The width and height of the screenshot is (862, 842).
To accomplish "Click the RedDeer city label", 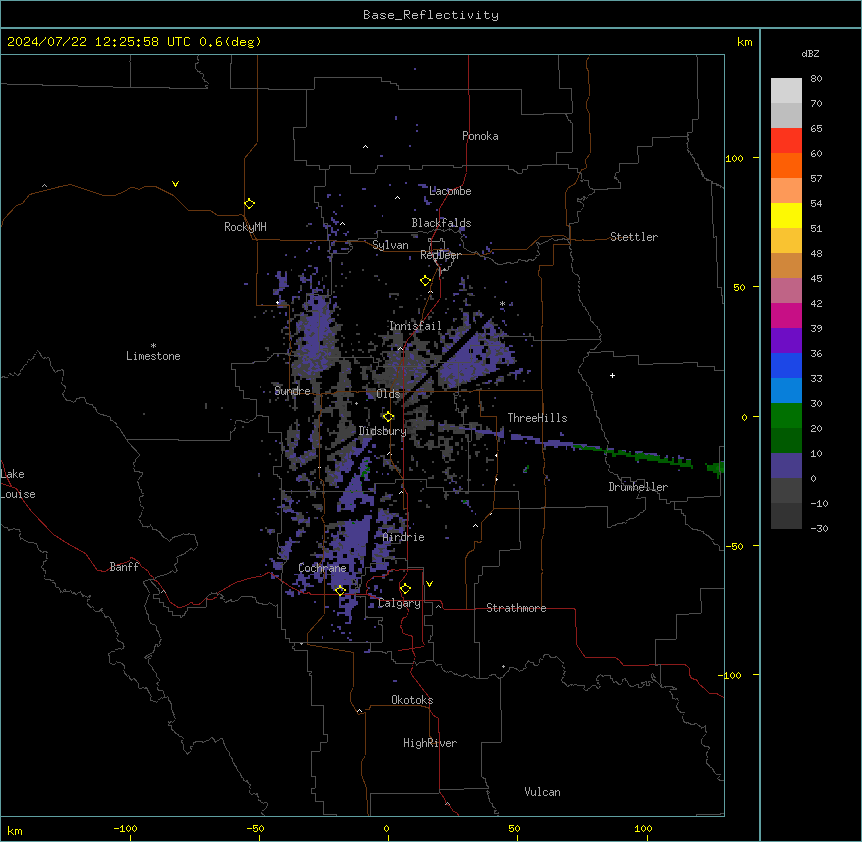I will tap(440, 255).
